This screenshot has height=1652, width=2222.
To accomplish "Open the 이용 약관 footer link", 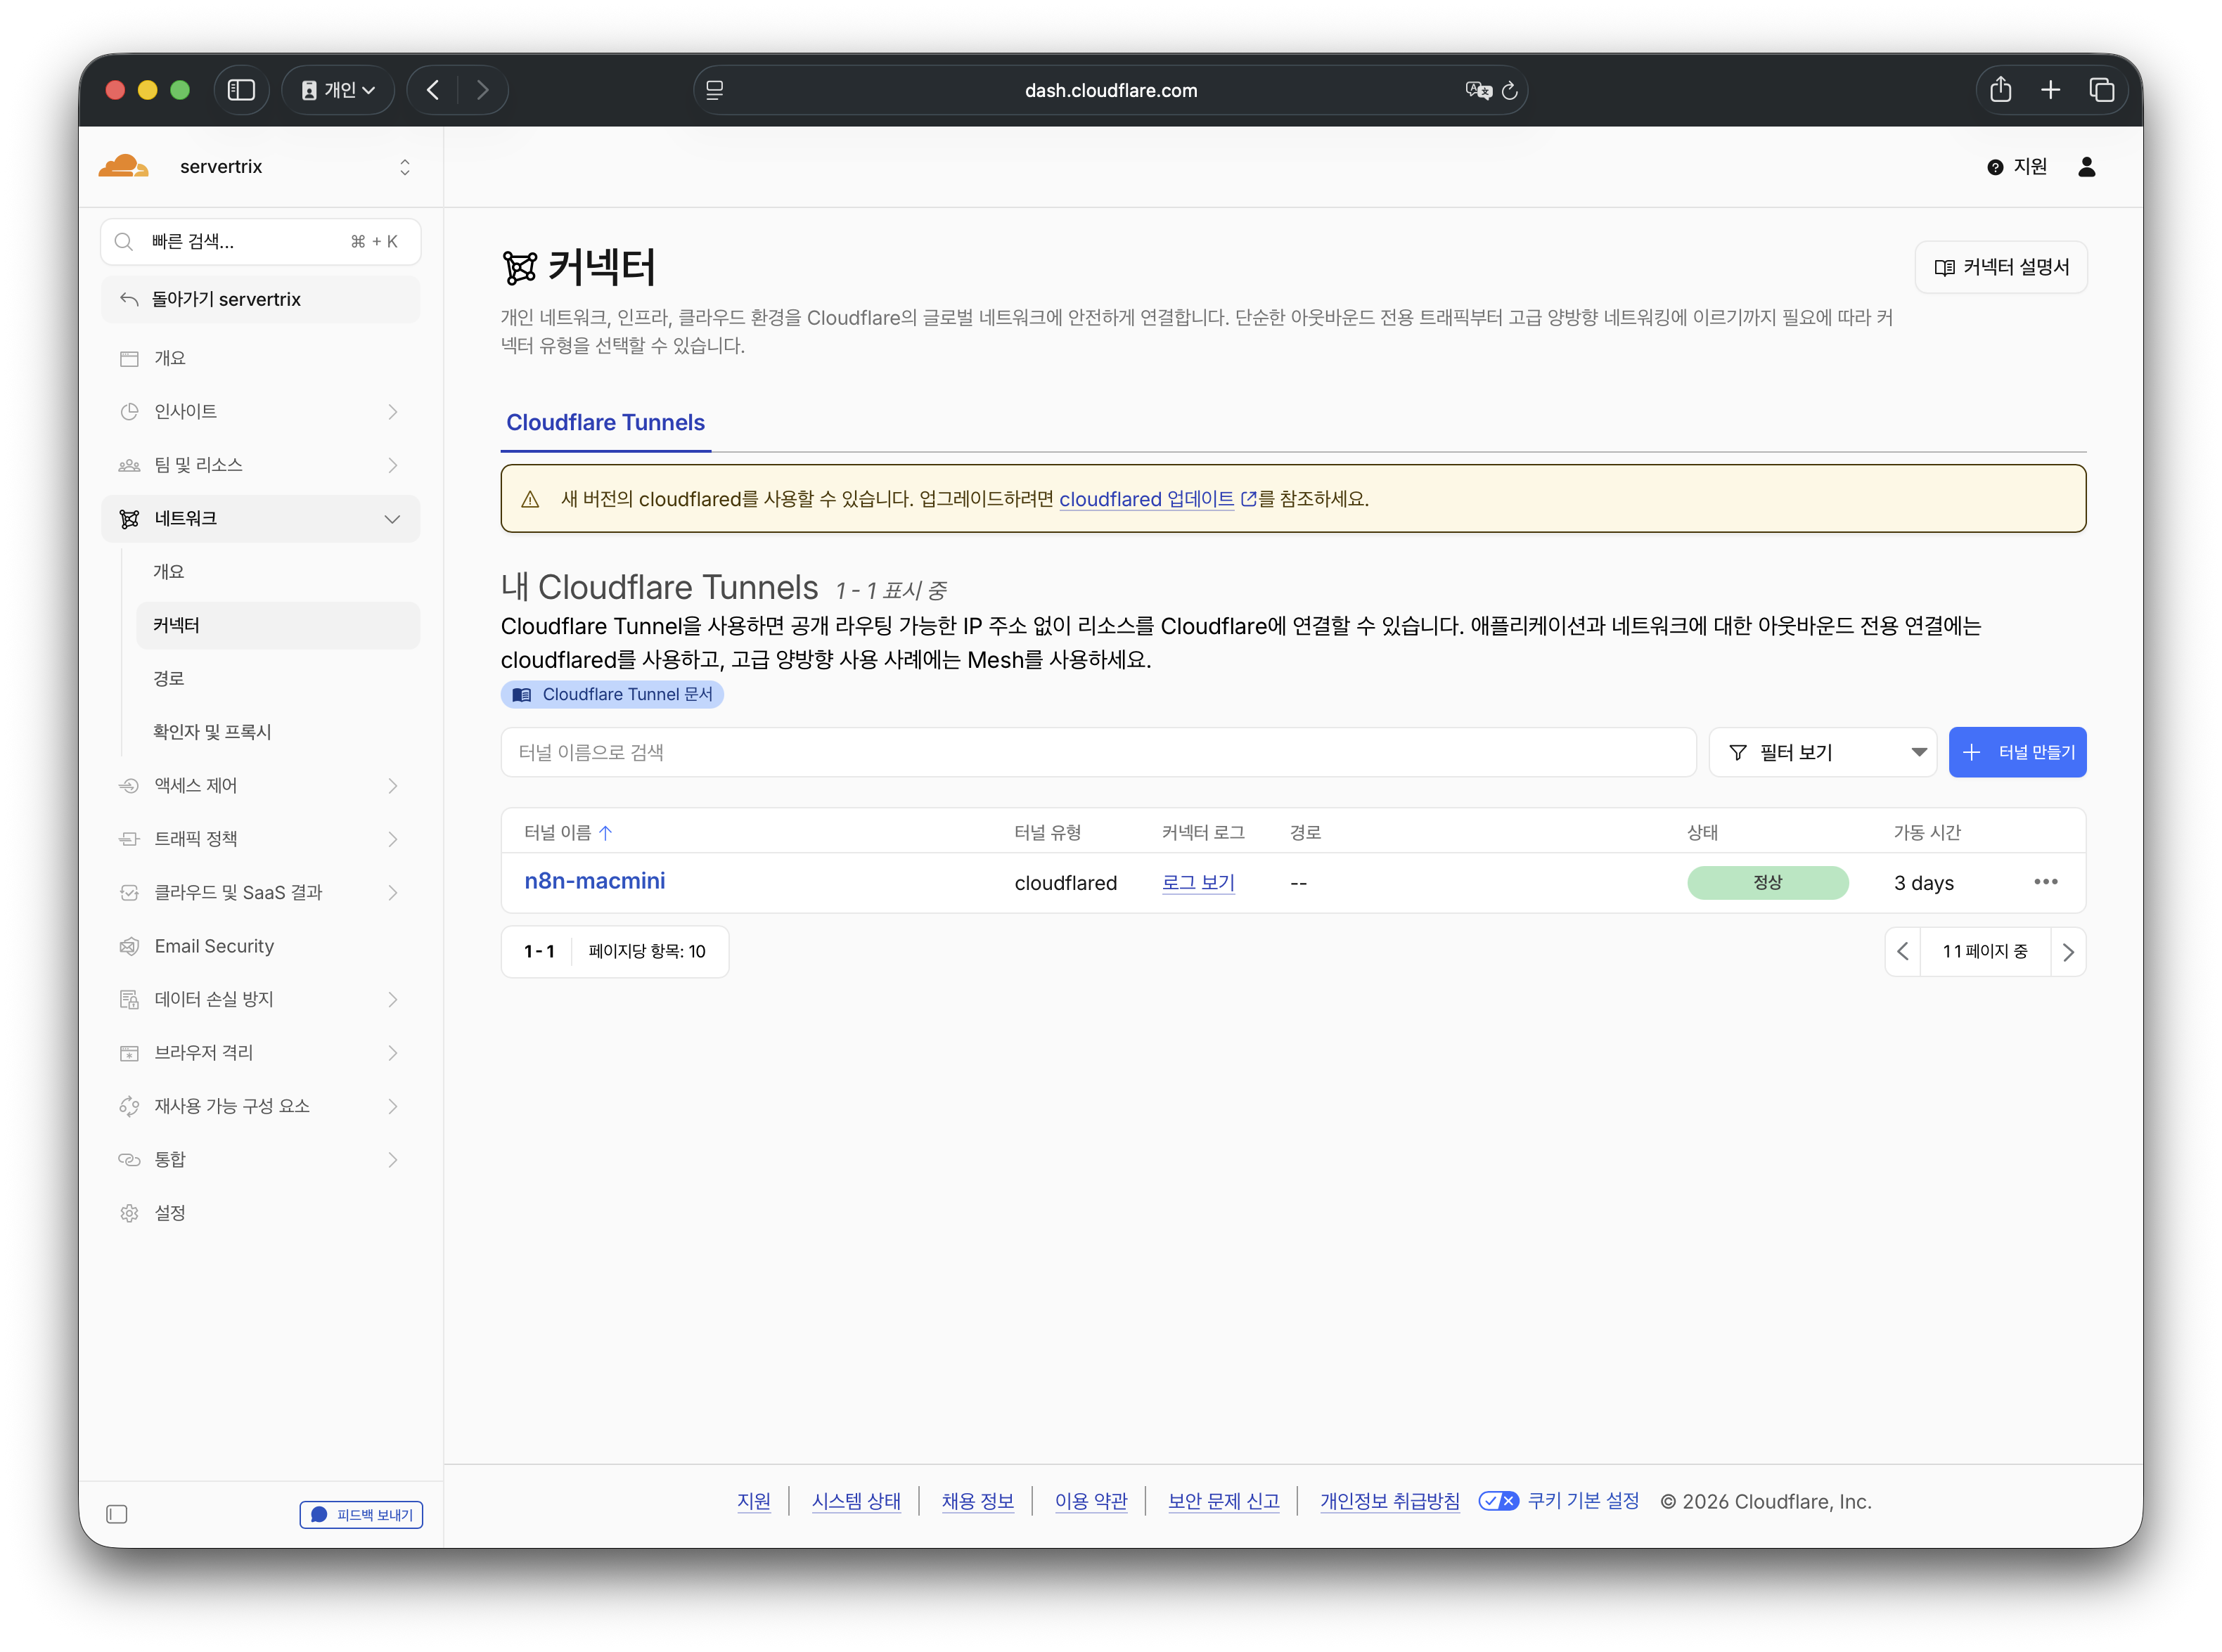I will pos(1091,1501).
